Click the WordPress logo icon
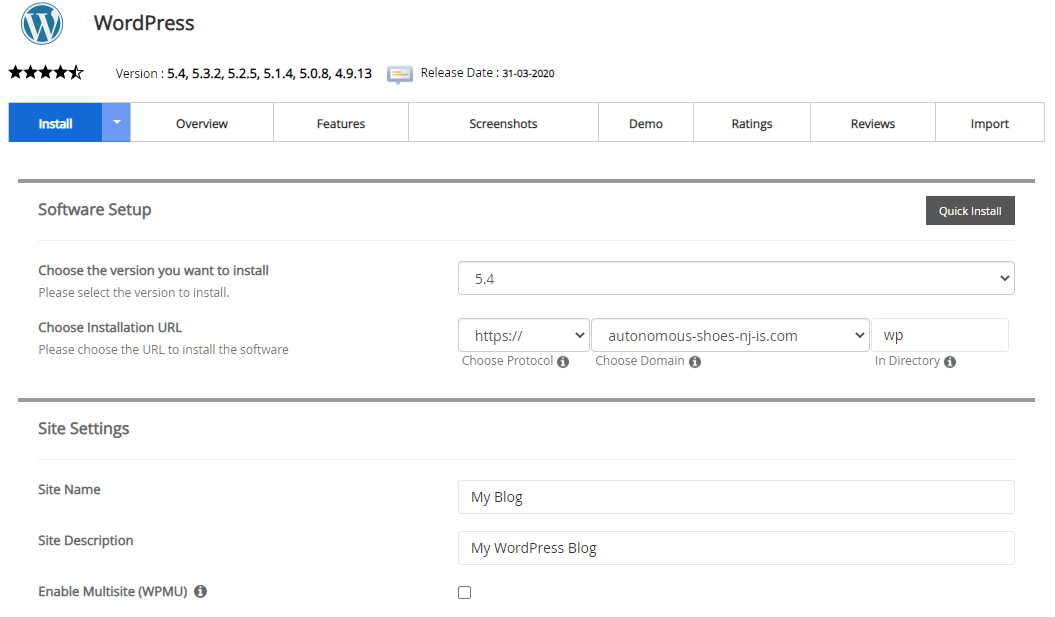 tap(42, 24)
